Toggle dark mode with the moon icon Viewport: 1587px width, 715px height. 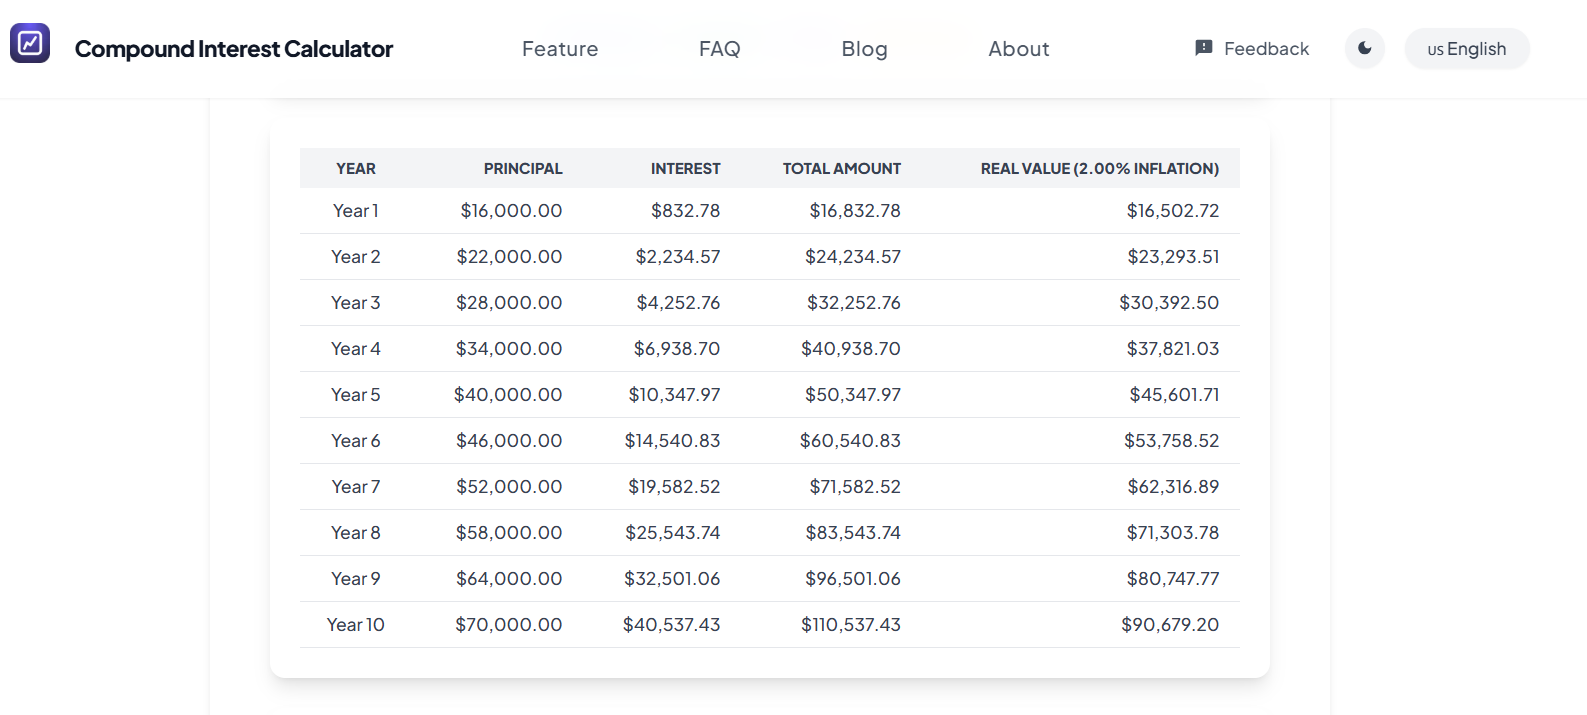click(1364, 48)
